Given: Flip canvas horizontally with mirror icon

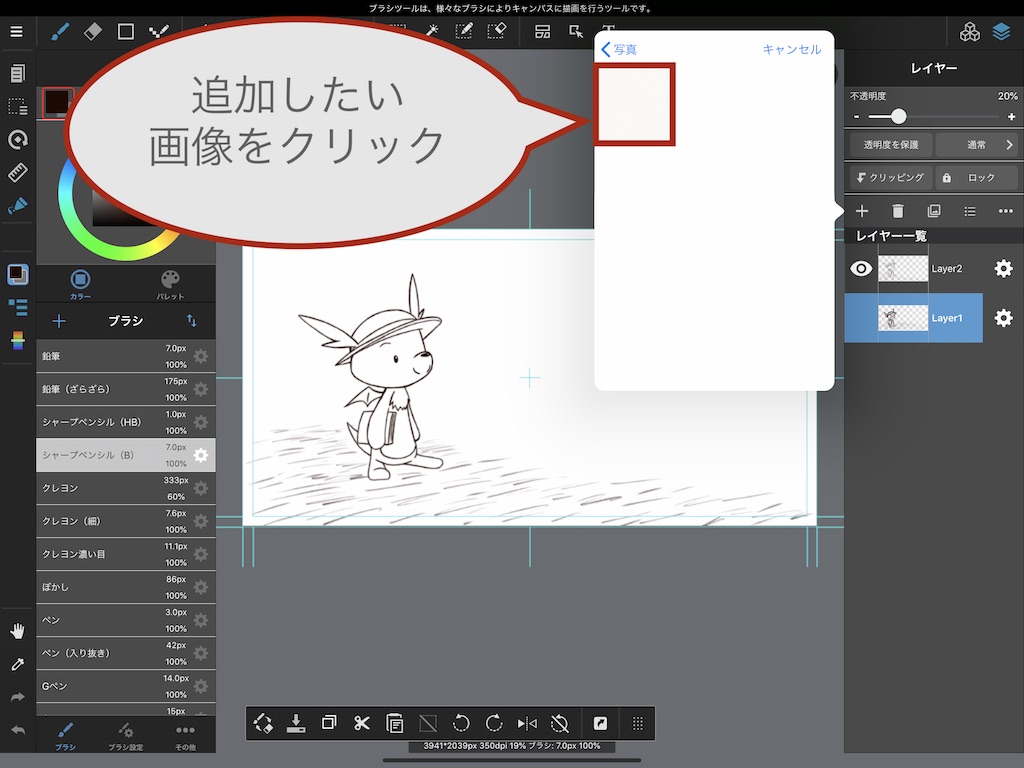Looking at the screenshot, I should tap(527, 723).
